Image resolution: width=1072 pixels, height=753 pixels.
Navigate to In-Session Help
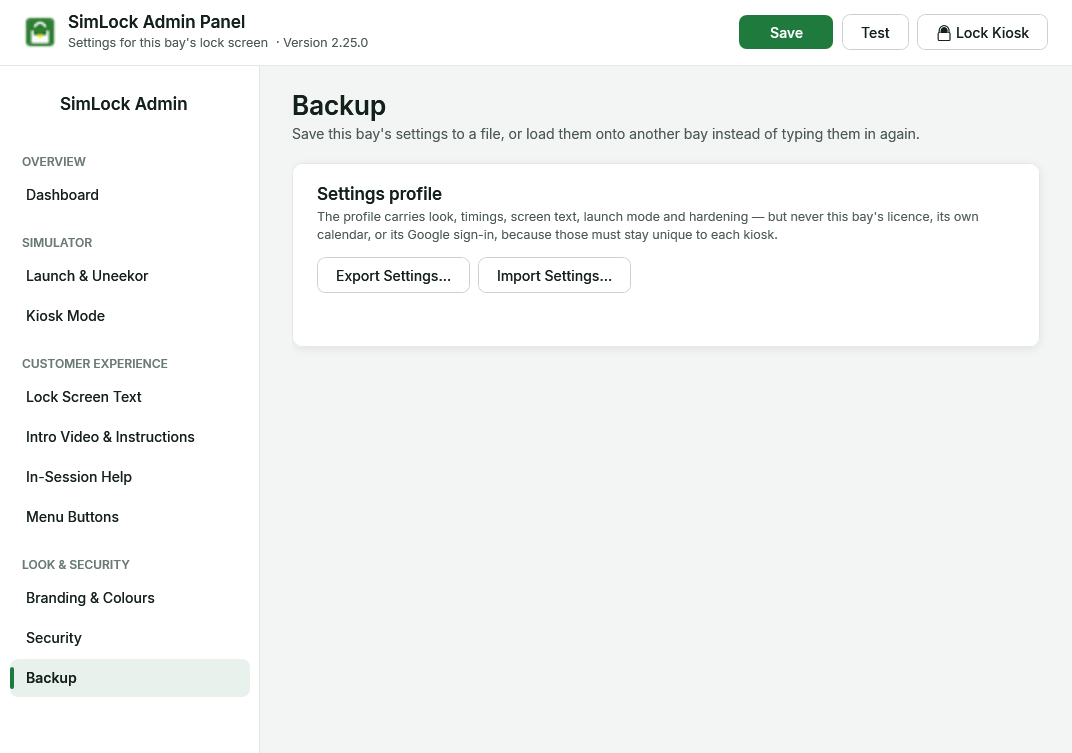pyautogui.click(x=130, y=477)
